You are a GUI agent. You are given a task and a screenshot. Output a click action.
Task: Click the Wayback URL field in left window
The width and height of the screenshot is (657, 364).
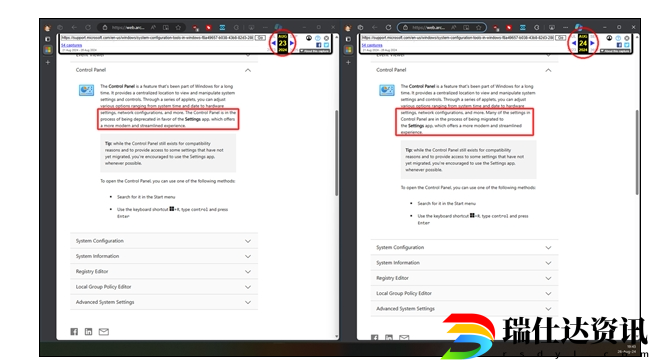click(157, 38)
